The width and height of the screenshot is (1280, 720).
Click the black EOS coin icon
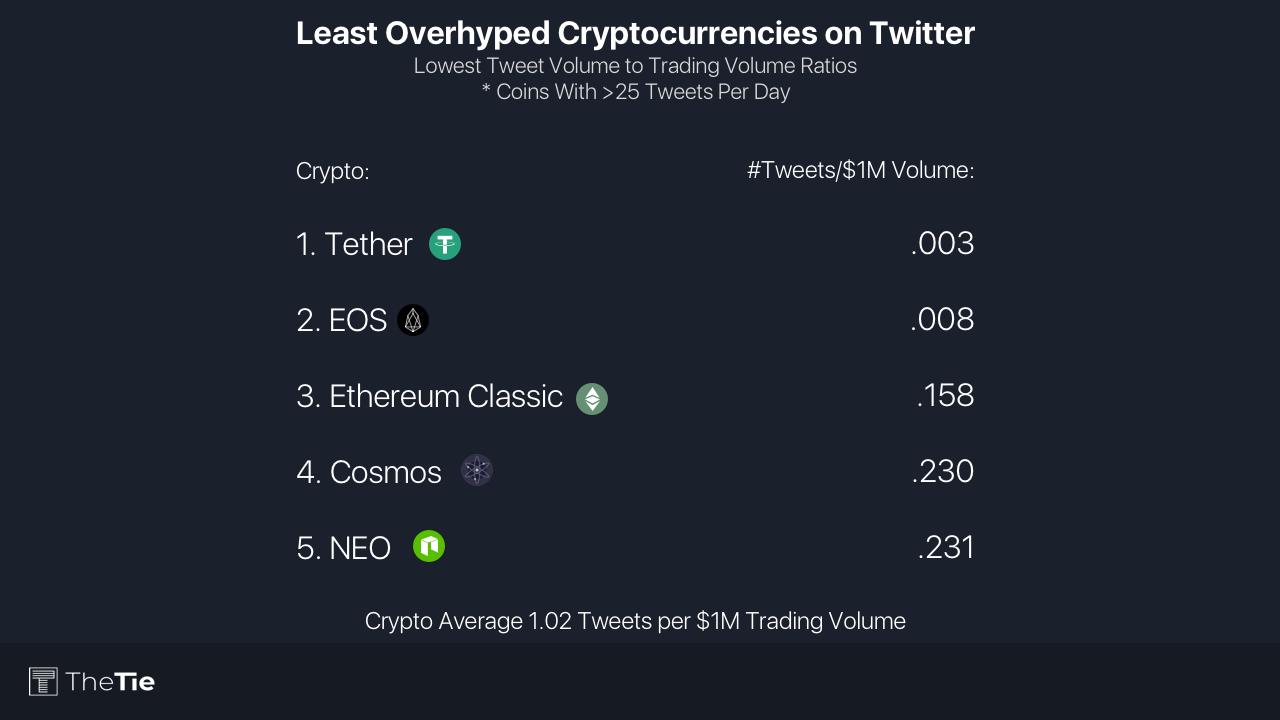413,320
